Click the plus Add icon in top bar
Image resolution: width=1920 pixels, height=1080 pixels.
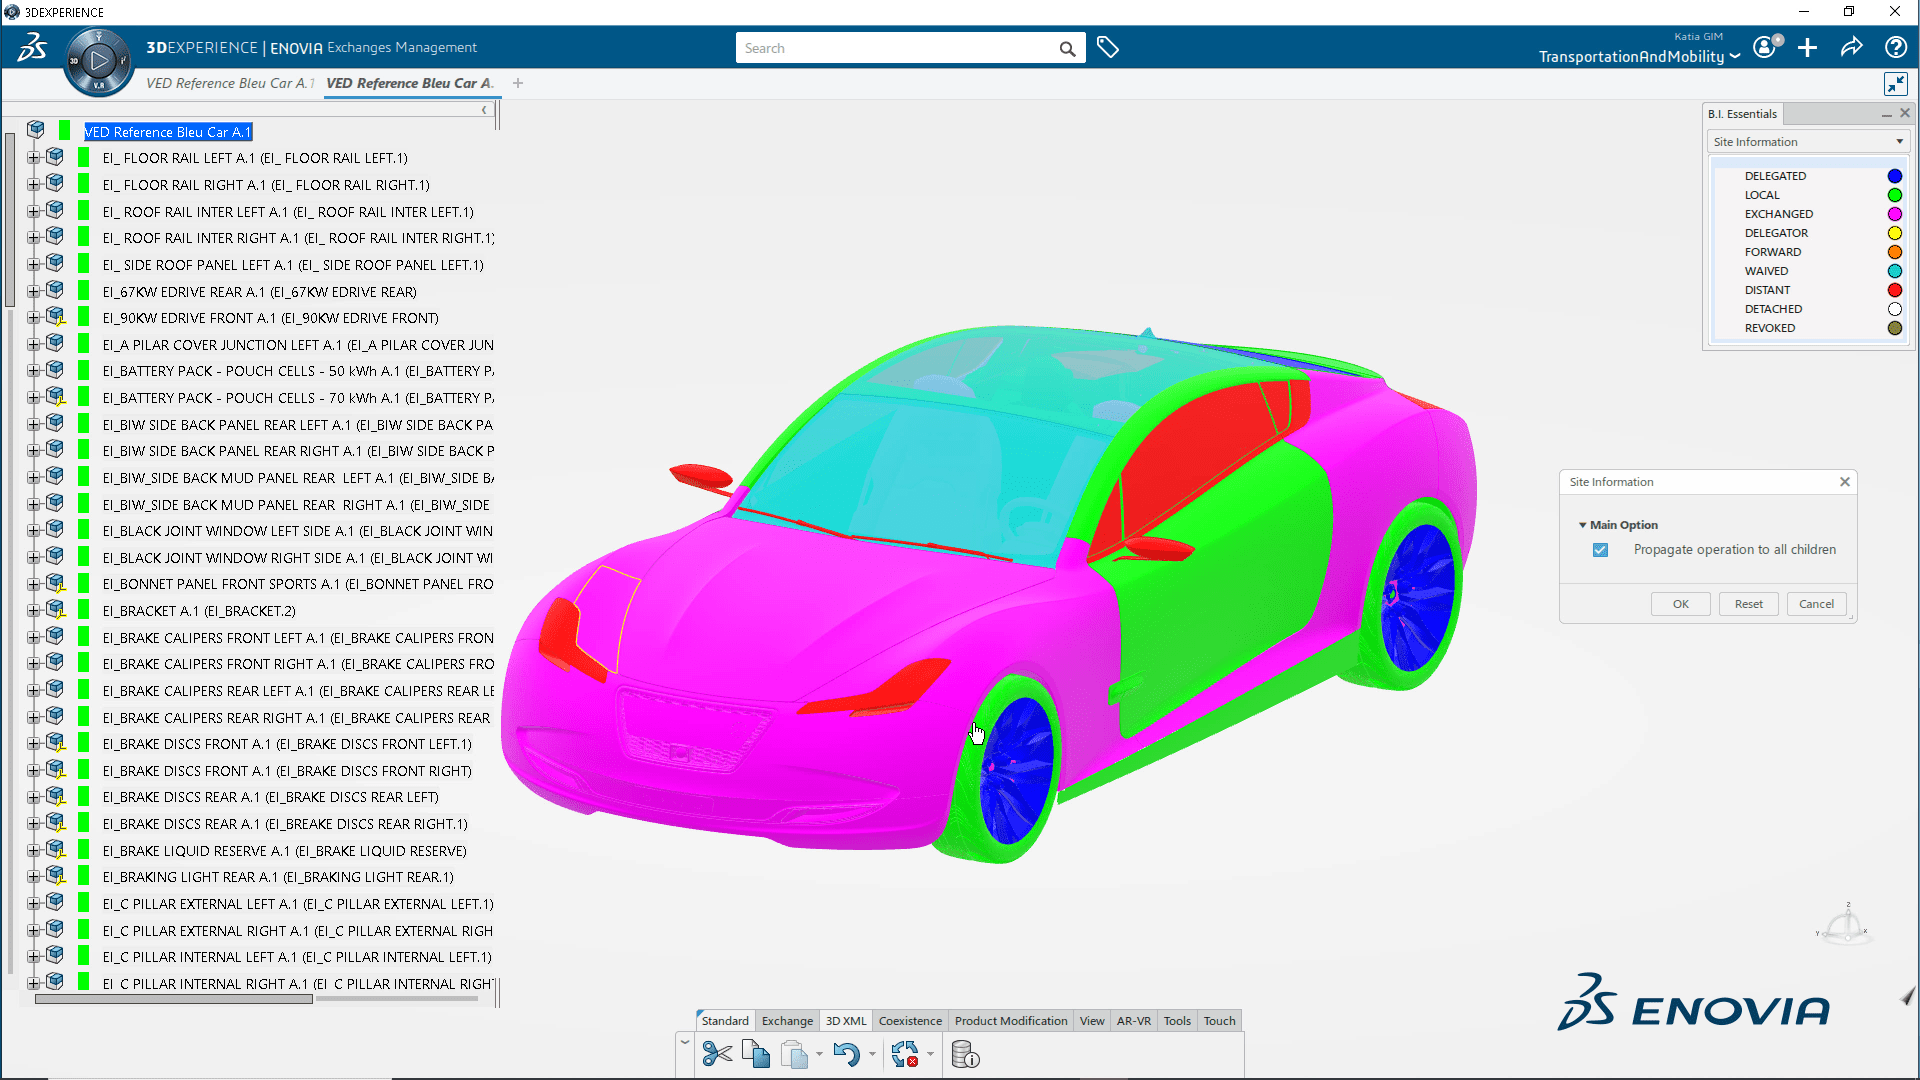(x=1807, y=47)
